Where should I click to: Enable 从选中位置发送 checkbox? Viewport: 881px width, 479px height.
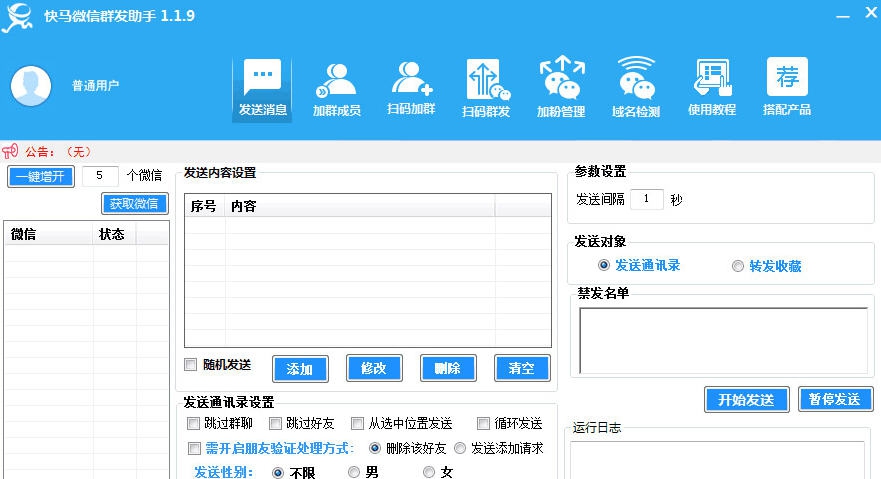tap(357, 423)
